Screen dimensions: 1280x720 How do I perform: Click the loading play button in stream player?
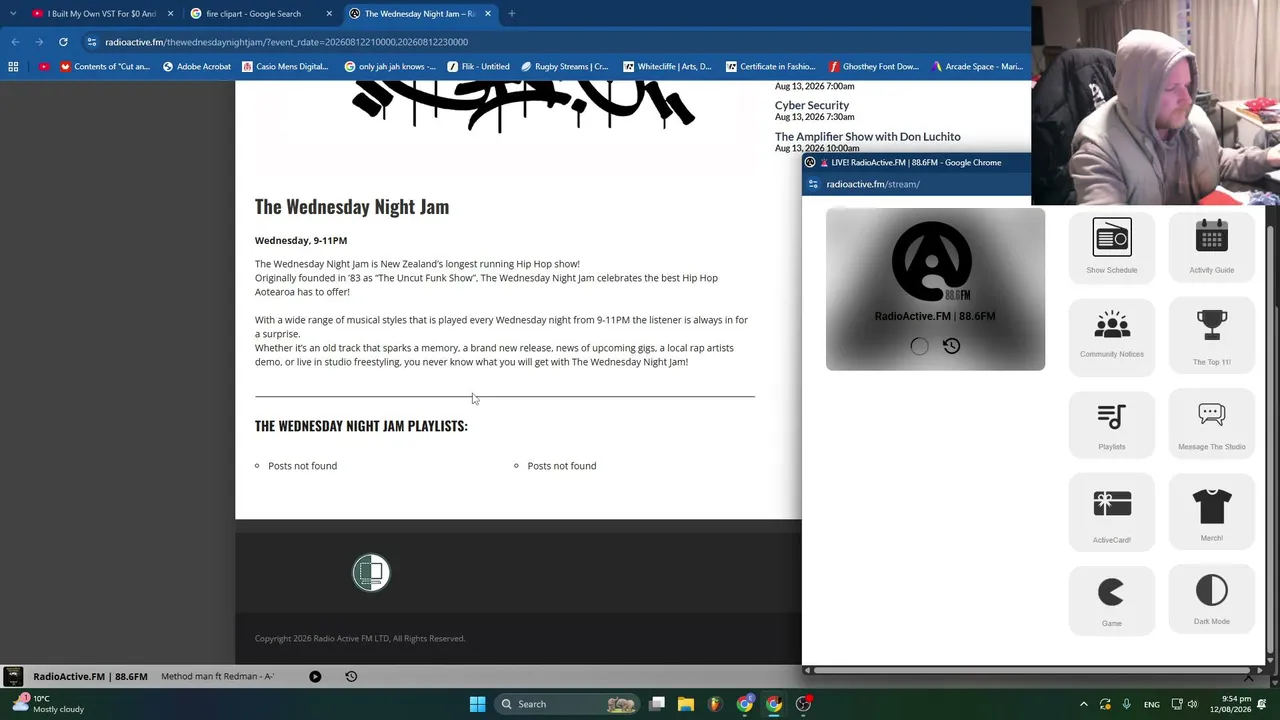tap(919, 346)
